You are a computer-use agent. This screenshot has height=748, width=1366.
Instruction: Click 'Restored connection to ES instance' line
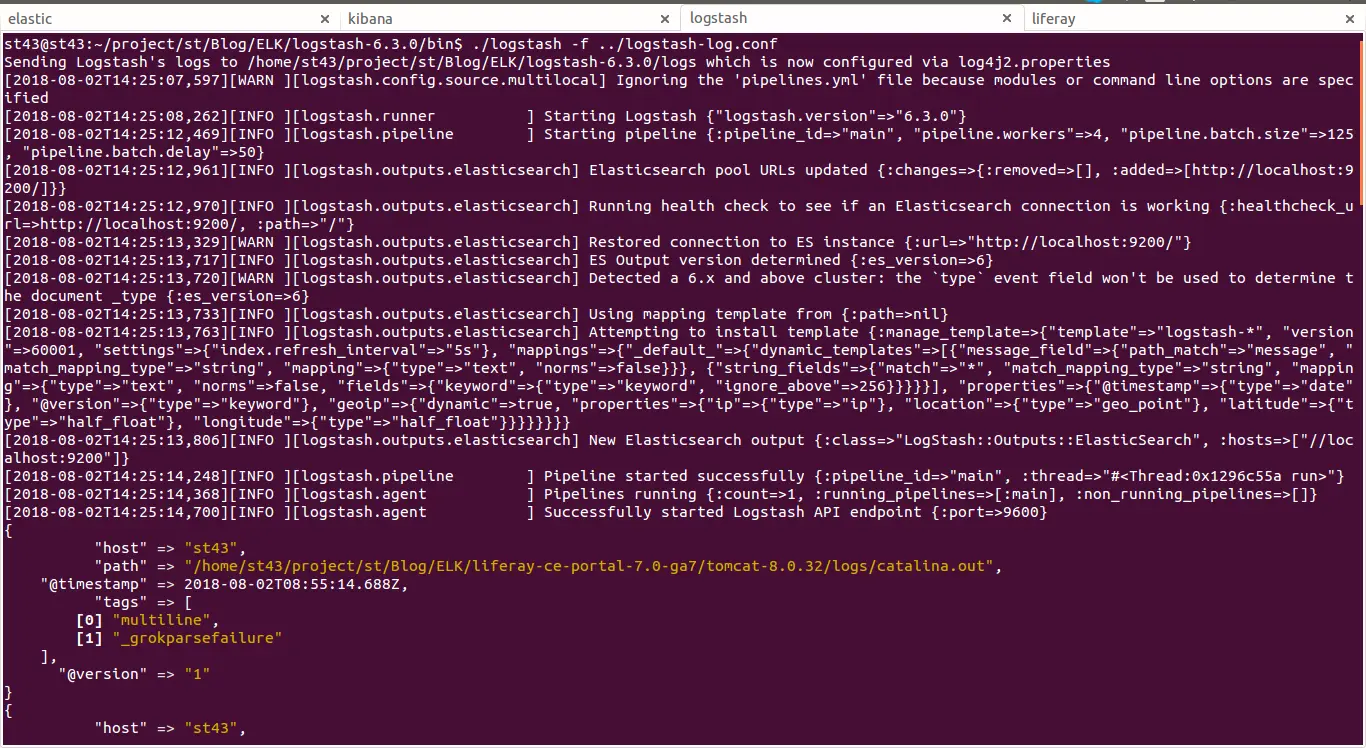[x=598, y=242]
